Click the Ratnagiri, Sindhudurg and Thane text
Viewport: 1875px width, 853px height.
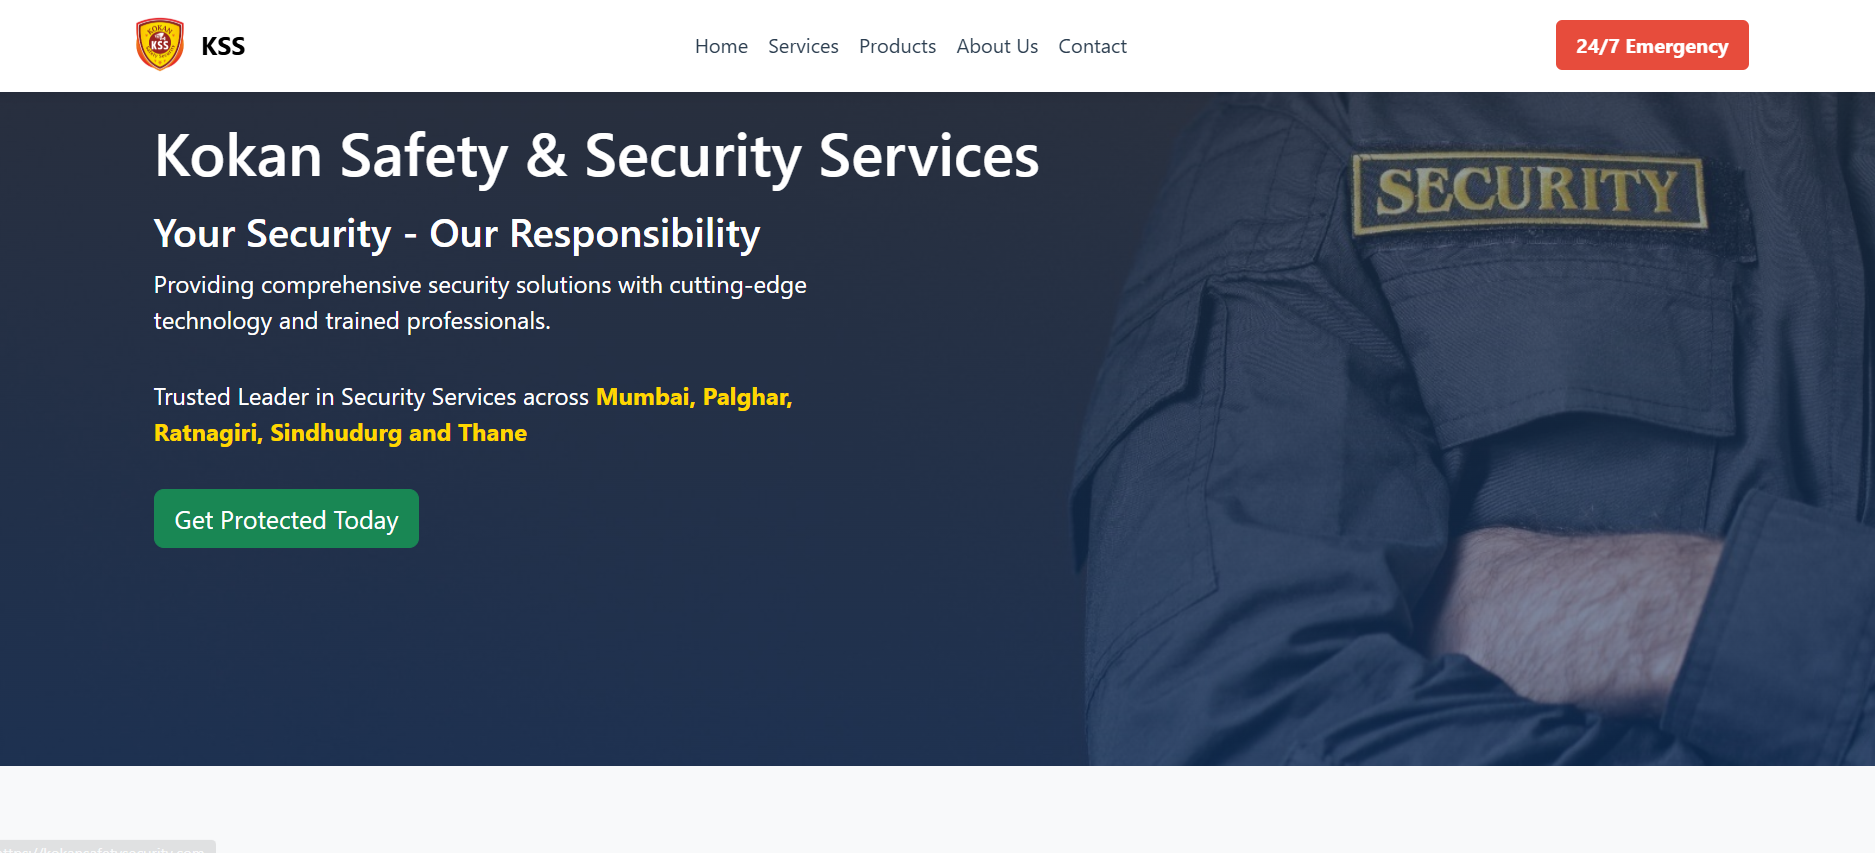click(340, 433)
